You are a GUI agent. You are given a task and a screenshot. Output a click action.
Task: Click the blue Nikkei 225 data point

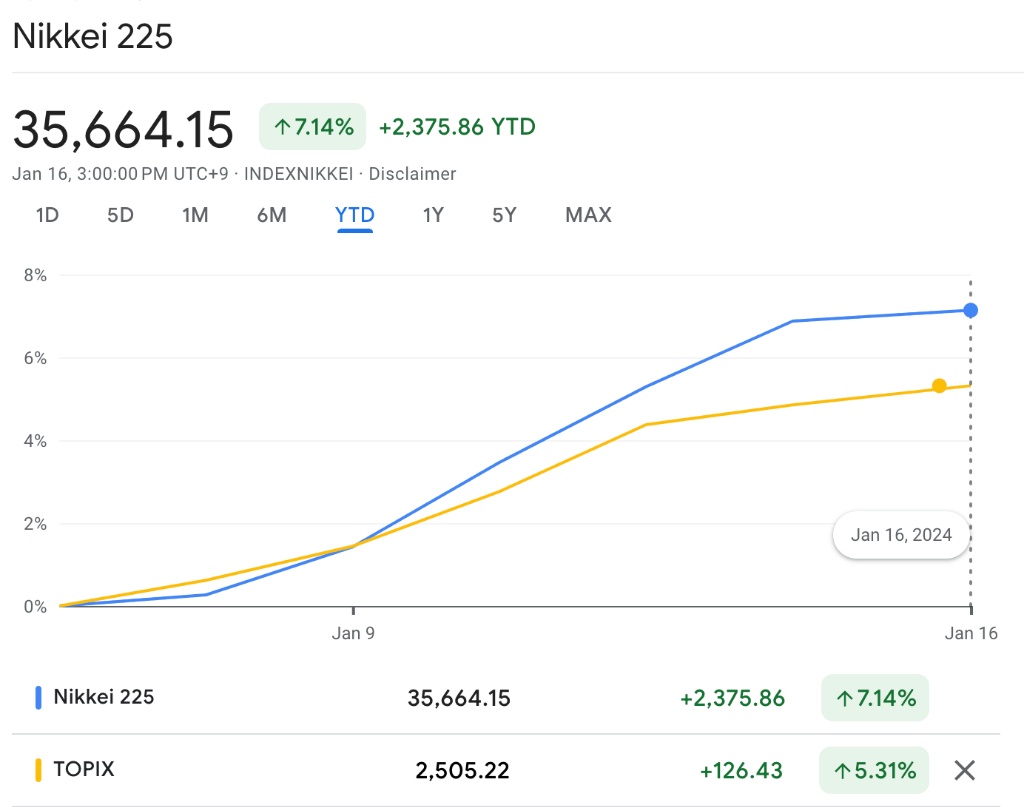[x=970, y=310]
